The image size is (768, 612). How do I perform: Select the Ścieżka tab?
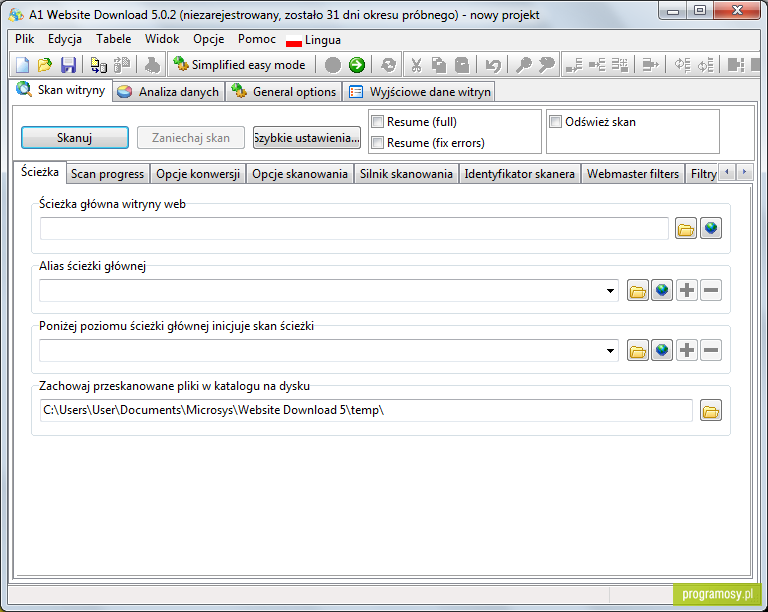point(40,172)
